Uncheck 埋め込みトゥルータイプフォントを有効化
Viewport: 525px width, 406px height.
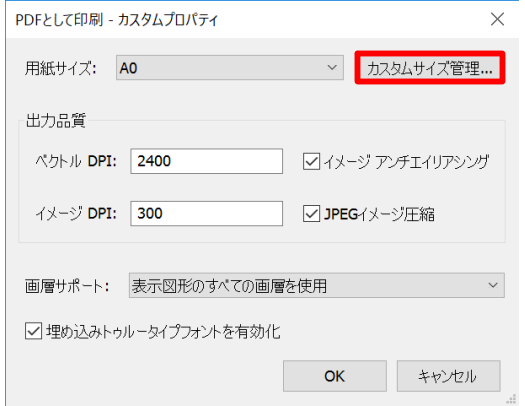[x=33, y=331]
